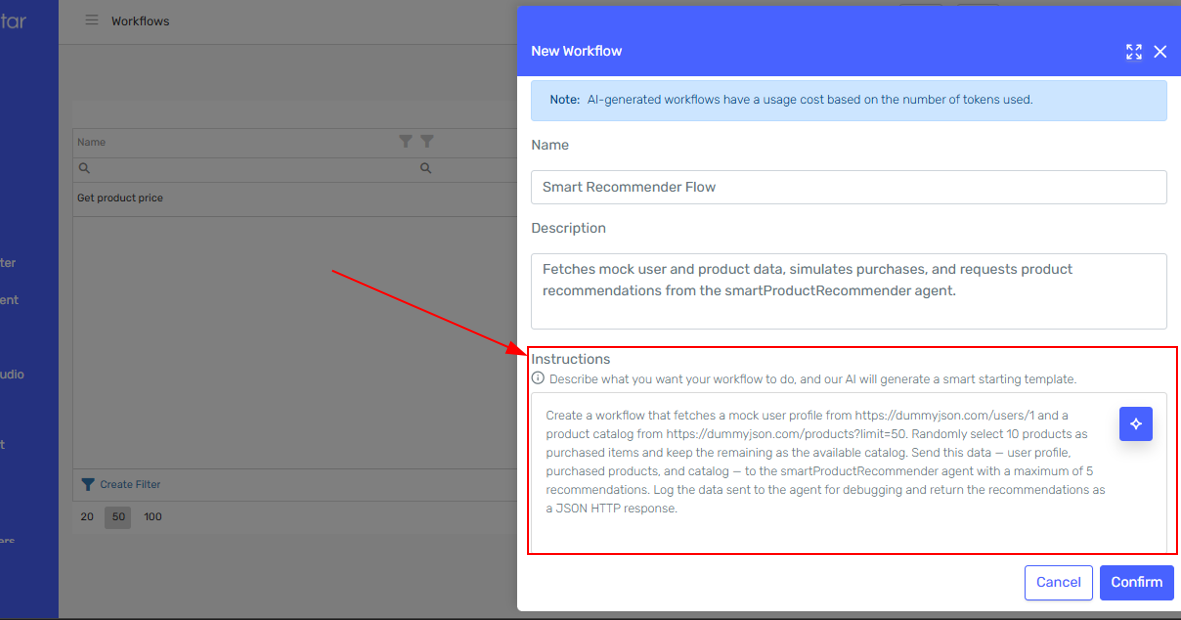Select page size 50
This screenshot has width=1181, height=620.
(x=119, y=517)
